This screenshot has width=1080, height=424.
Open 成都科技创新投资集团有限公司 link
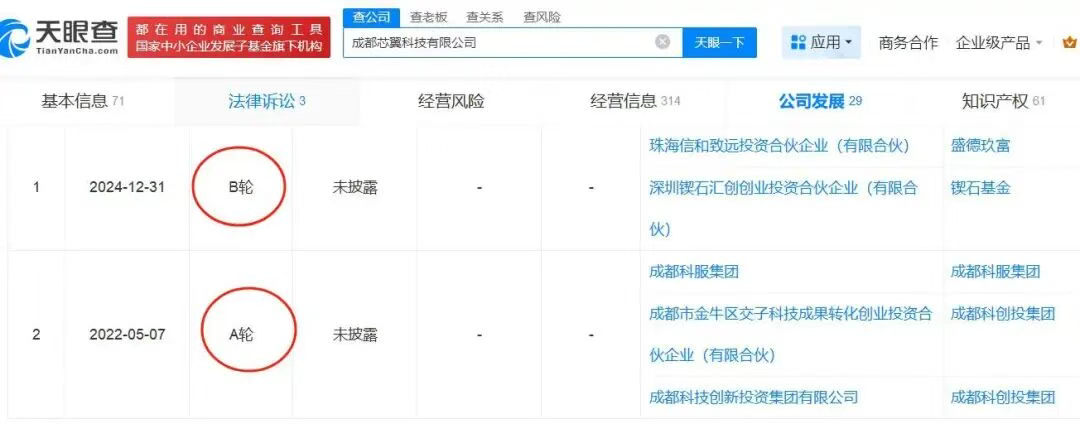click(x=754, y=397)
